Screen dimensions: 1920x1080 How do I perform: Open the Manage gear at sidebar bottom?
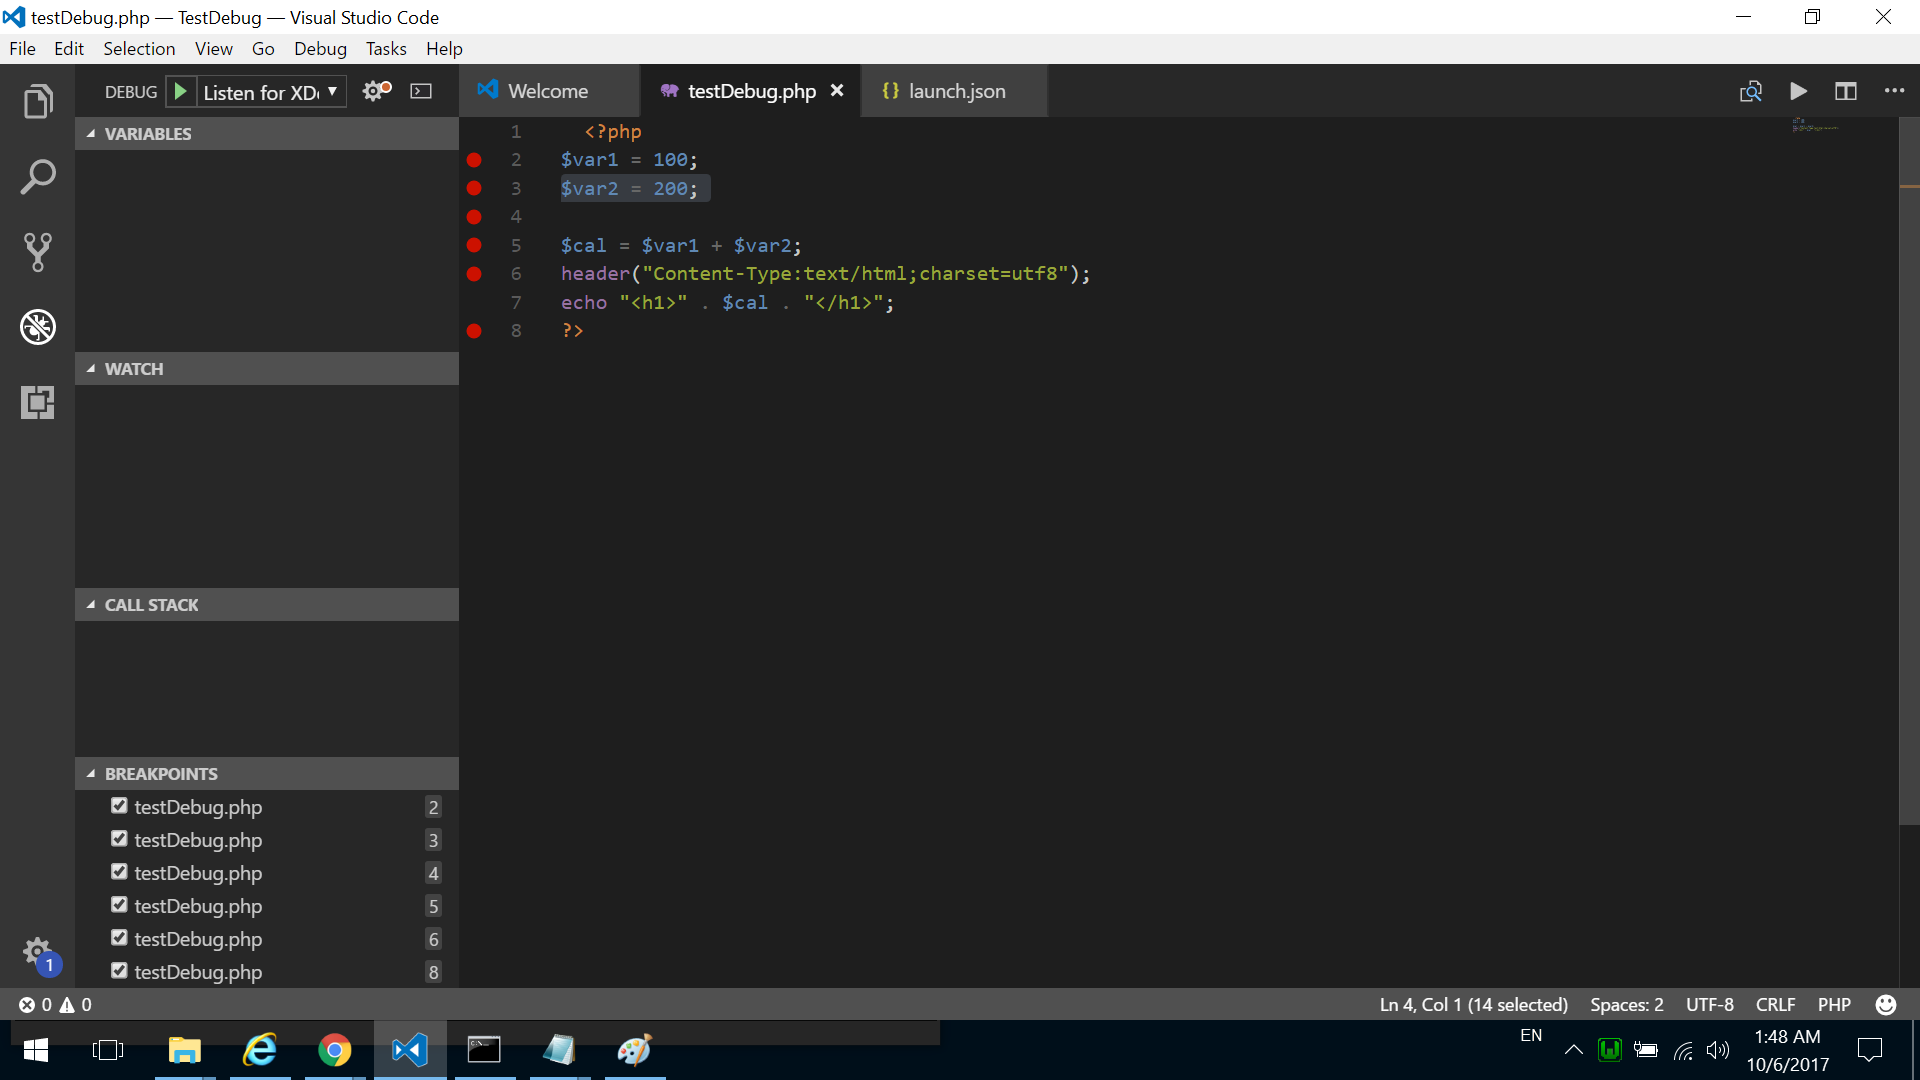pos(38,952)
